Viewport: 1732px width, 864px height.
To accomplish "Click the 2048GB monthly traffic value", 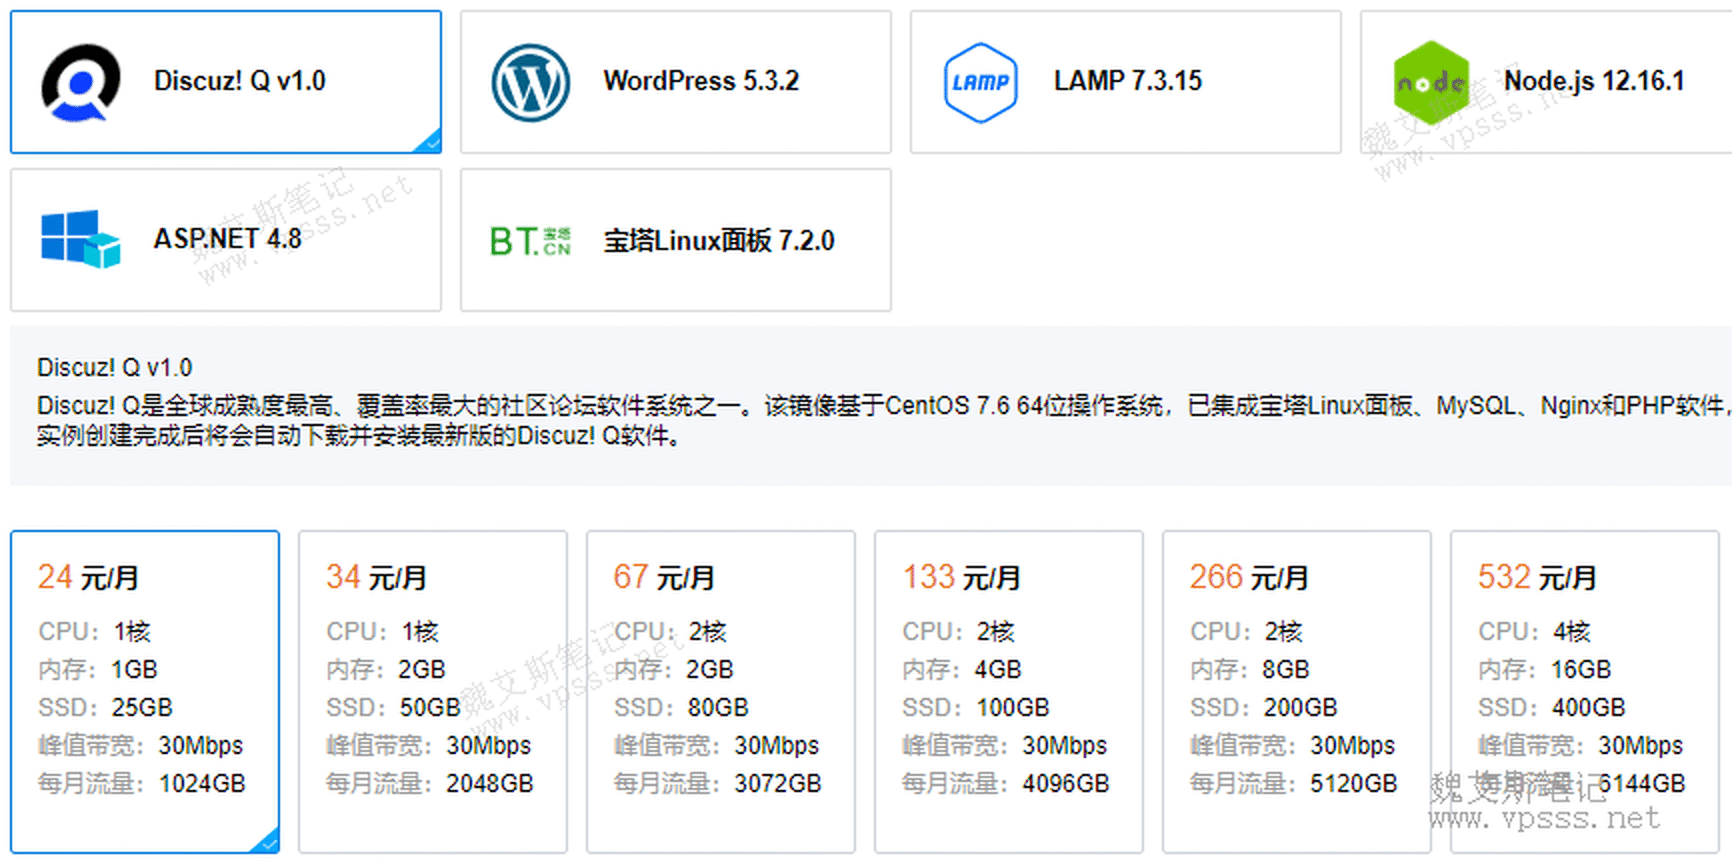I will click(x=490, y=783).
